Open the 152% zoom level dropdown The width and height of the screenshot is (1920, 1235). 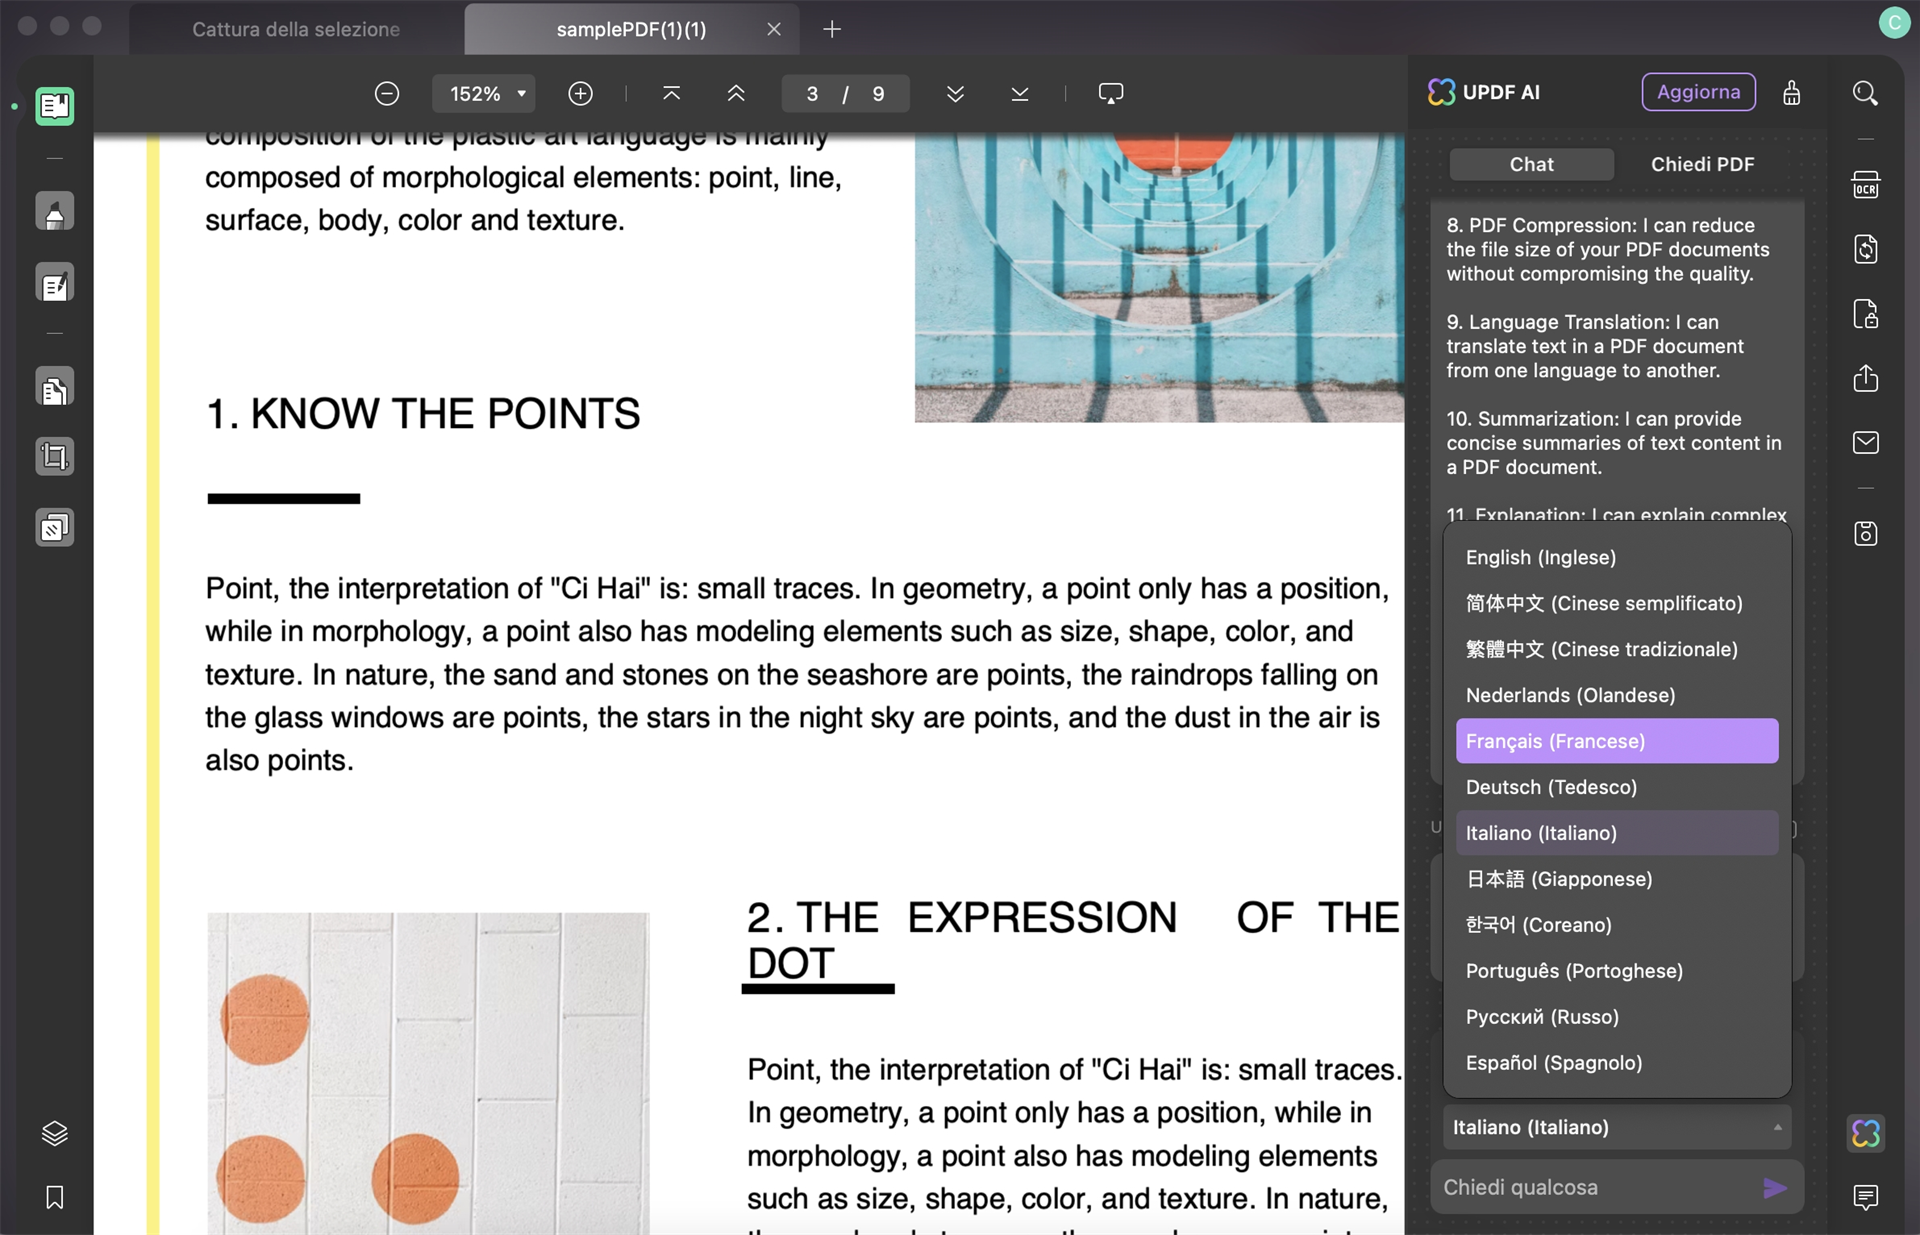click(x=485, y=93)
